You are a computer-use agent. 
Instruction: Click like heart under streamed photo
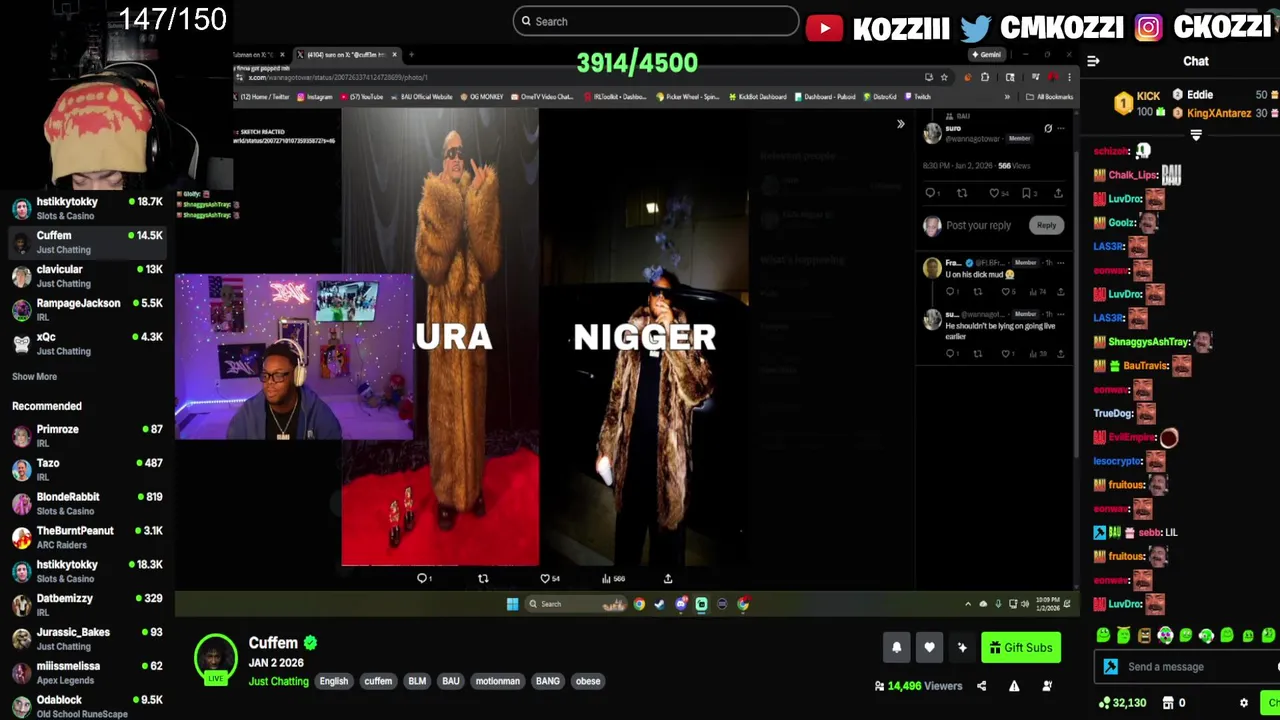pos(545,578)
